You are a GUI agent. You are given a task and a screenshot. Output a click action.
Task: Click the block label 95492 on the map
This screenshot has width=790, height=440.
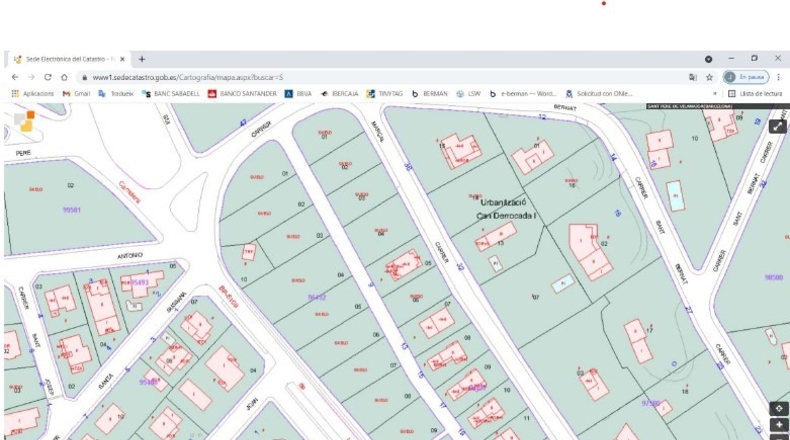pyautogui.click(x=317, y=297)
